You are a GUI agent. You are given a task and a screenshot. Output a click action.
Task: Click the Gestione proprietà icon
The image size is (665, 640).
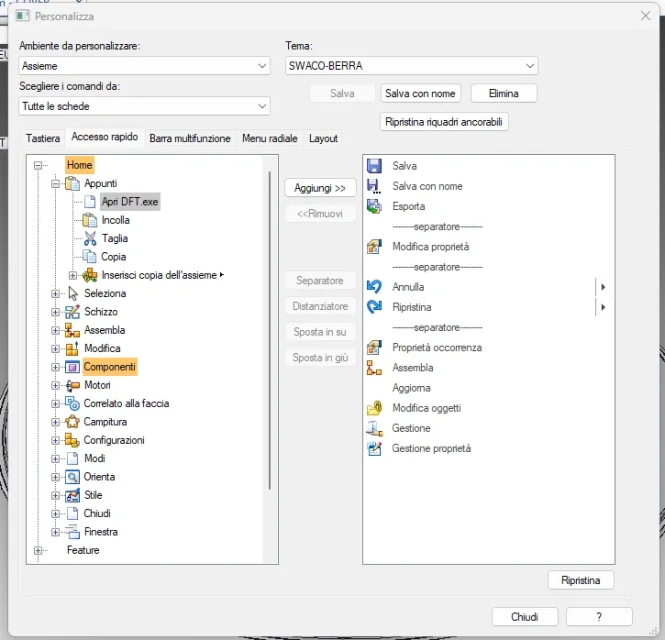(374, 449)
